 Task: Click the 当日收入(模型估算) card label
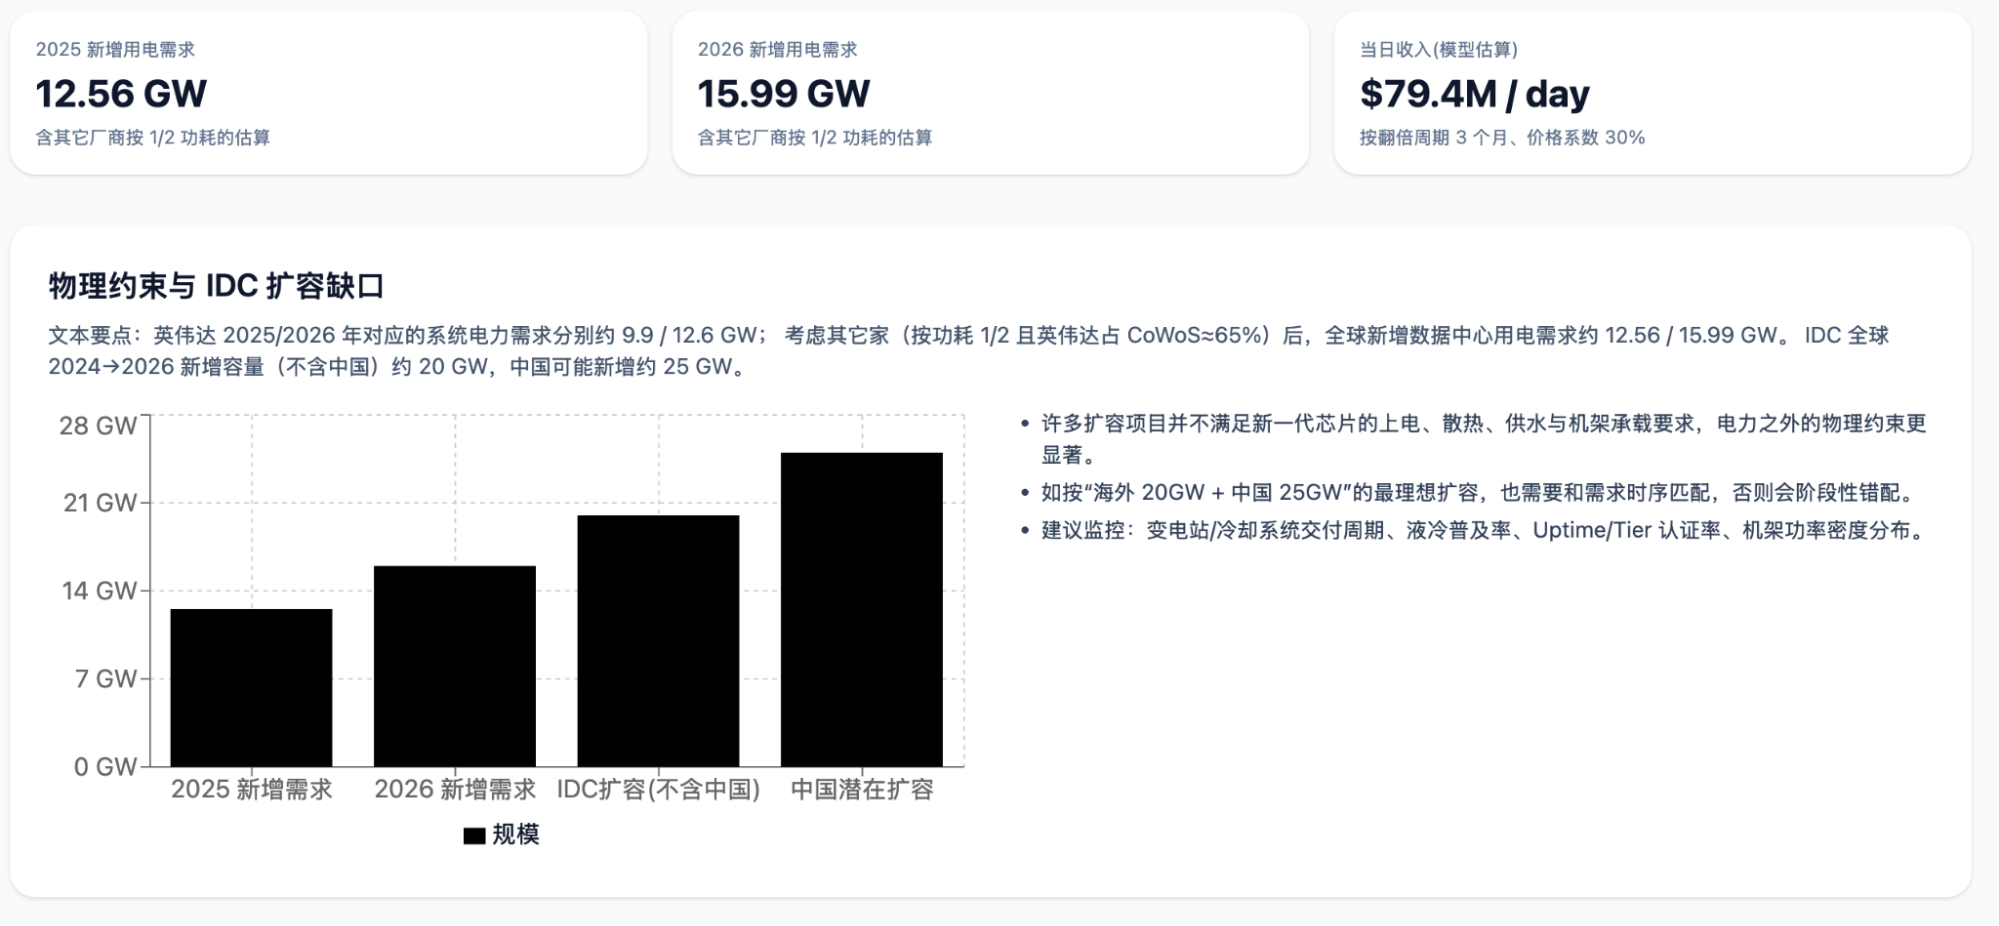[x=1438, y=50]
